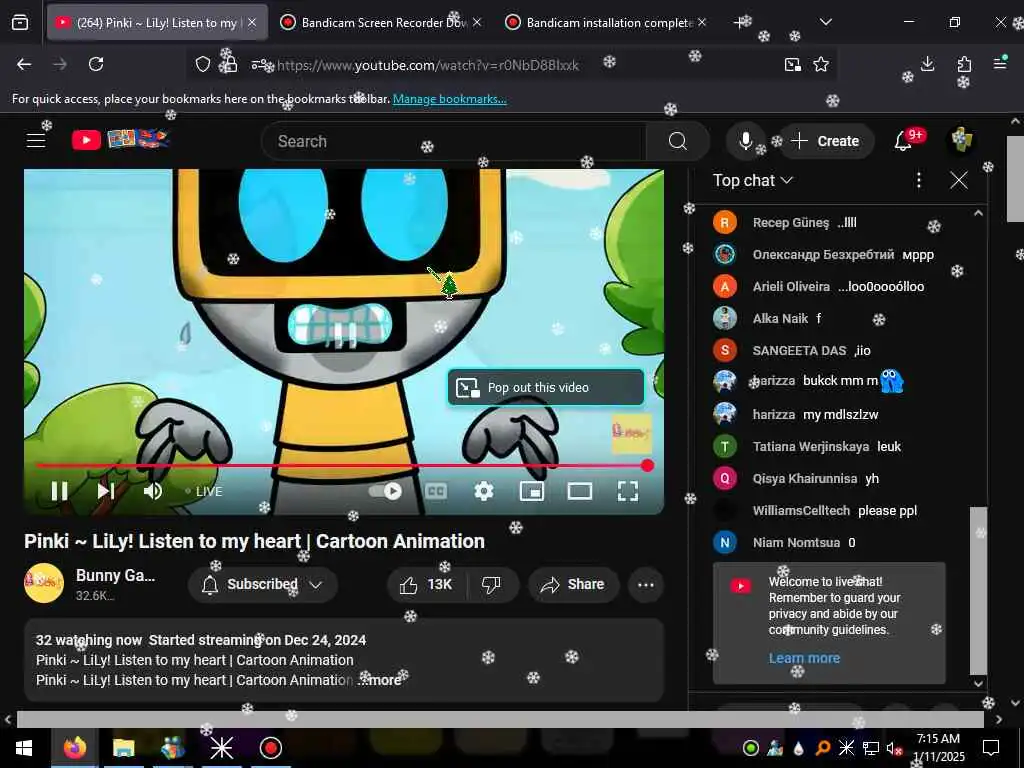
Task: Open the Firefox application menu
Action: pos(1000,64)
